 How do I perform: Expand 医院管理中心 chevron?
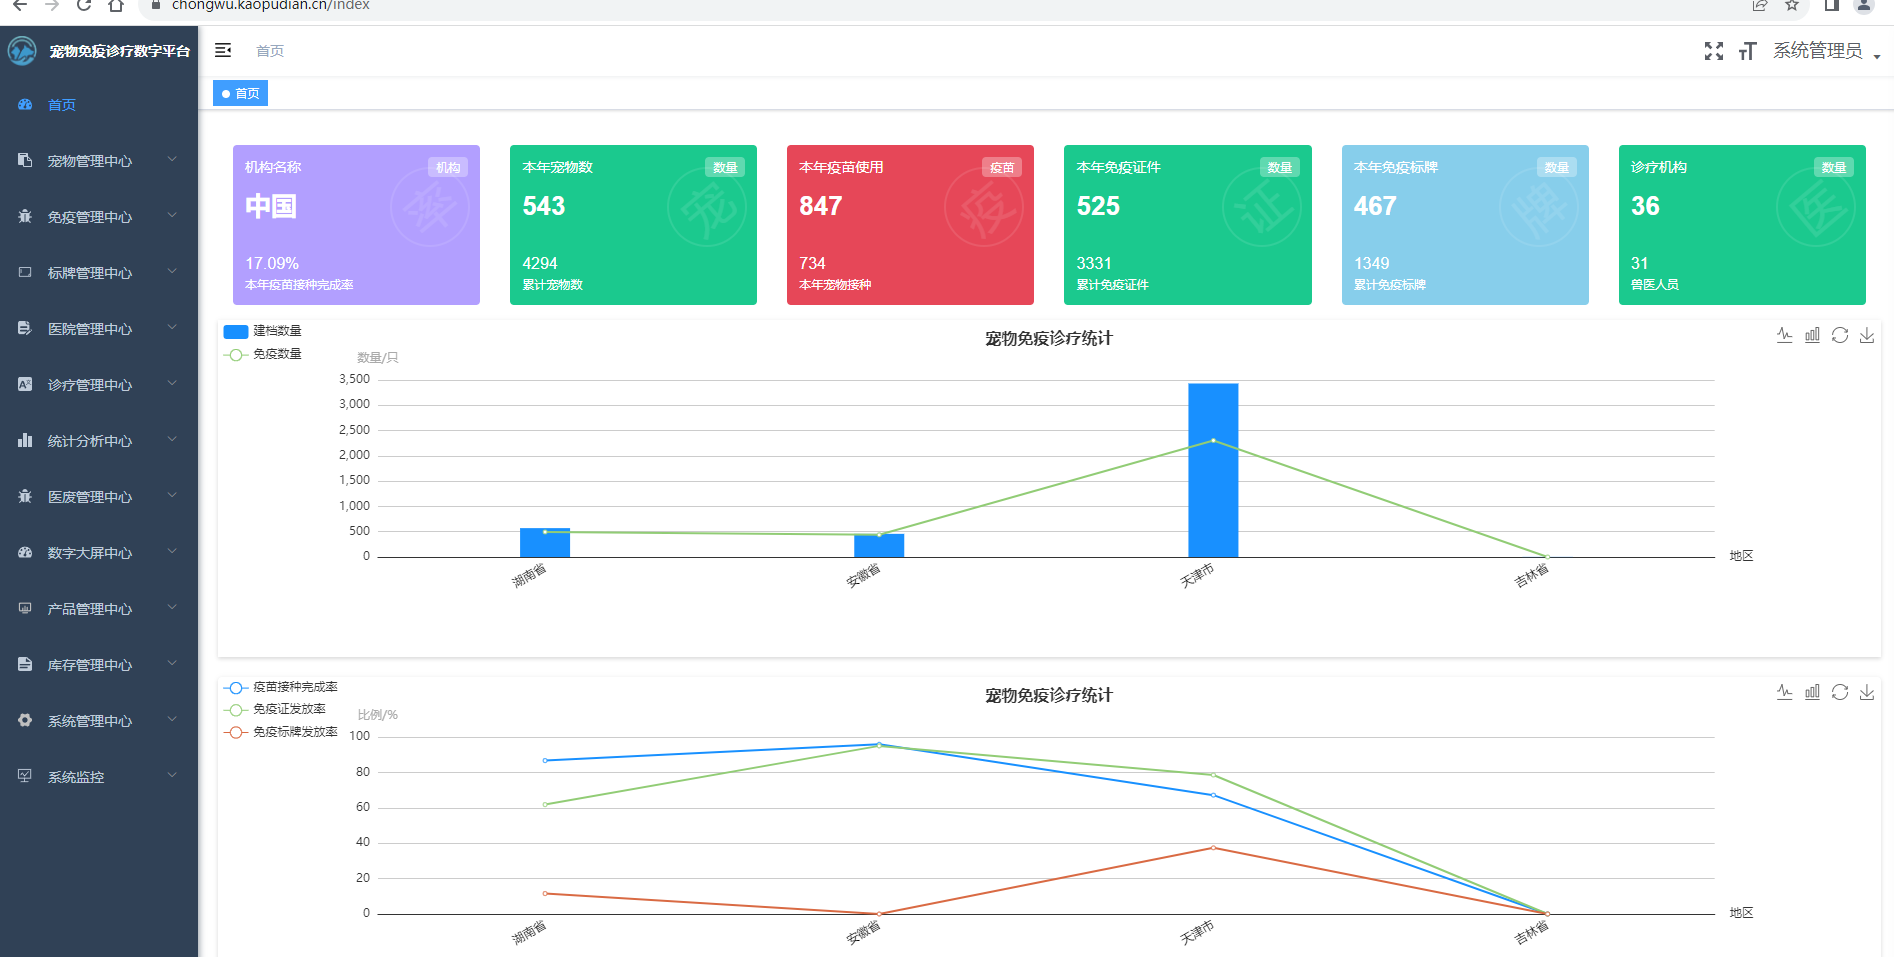pos(172,327)
